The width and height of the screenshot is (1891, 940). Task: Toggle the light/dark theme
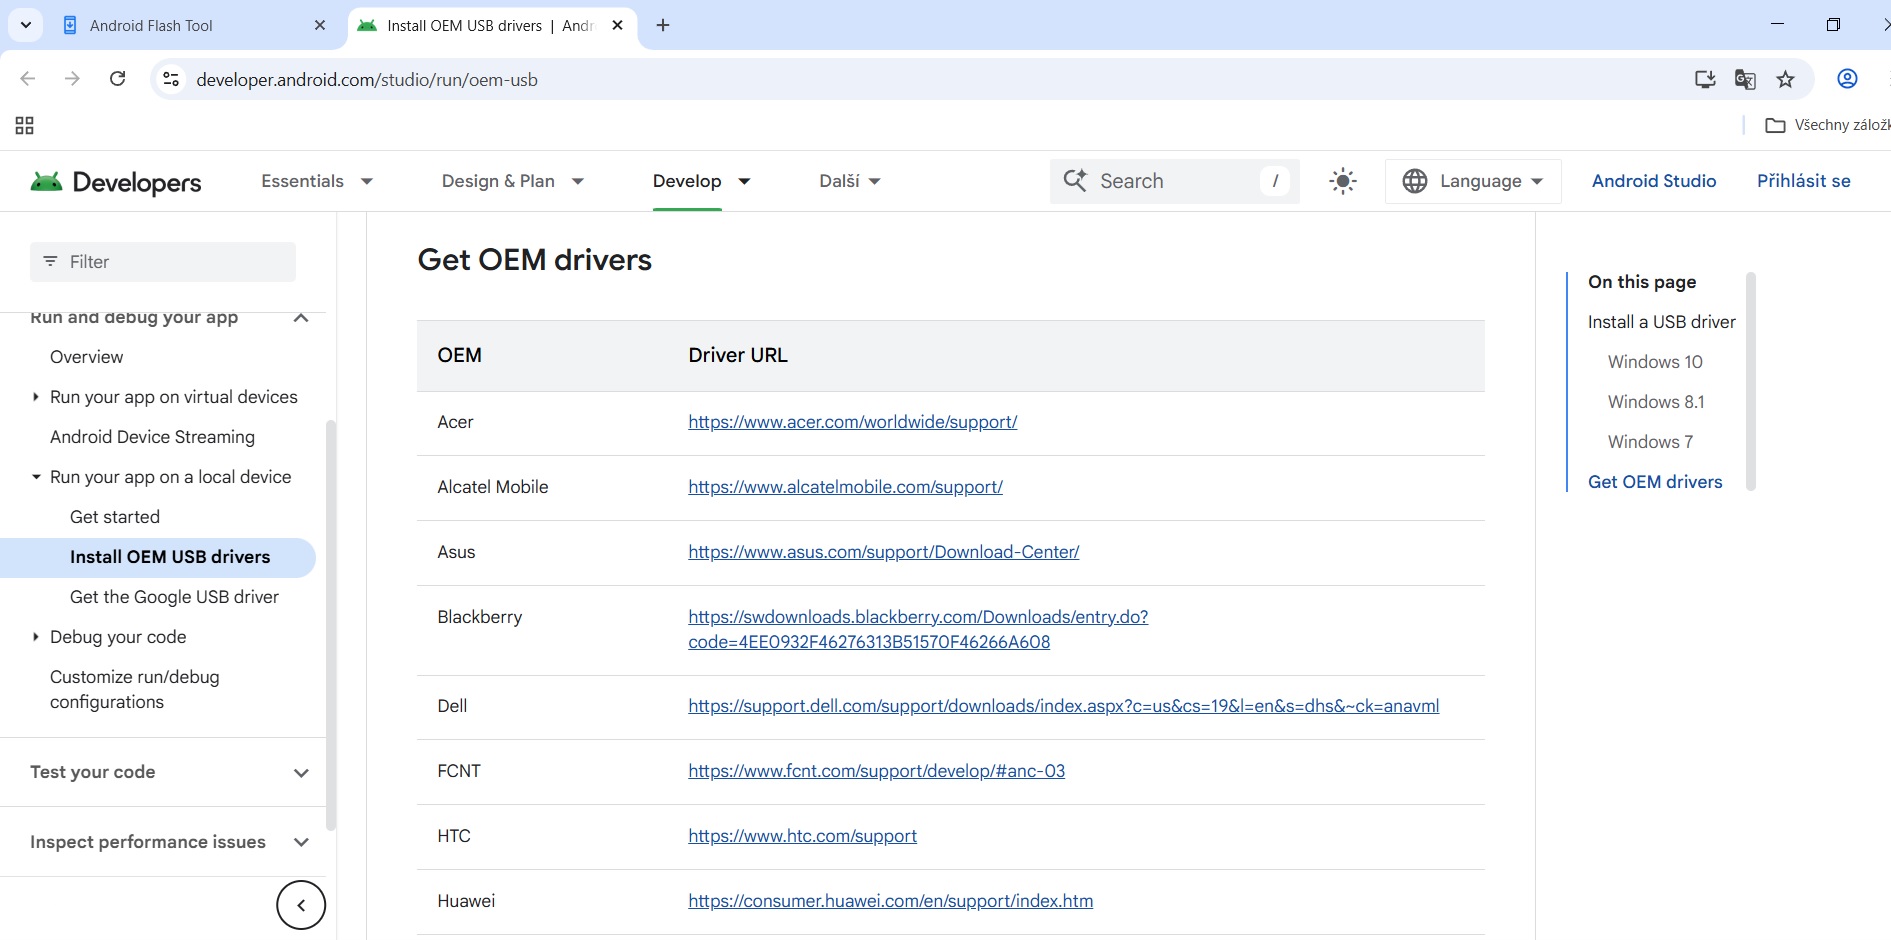click(1342, 181)
